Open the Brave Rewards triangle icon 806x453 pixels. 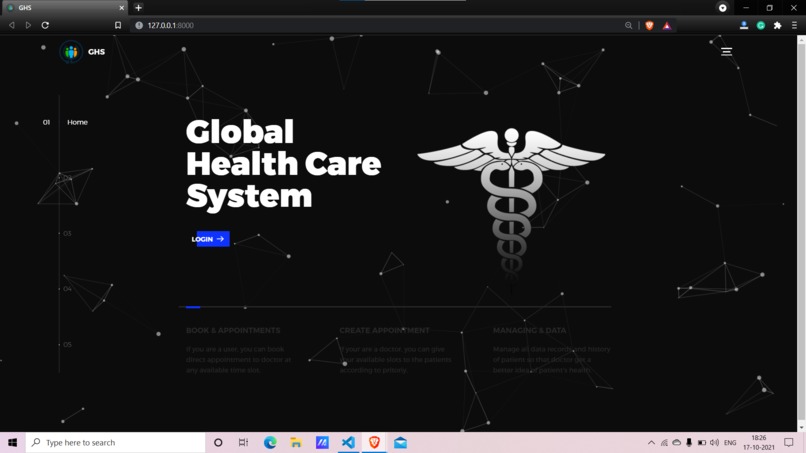[667, 25]
